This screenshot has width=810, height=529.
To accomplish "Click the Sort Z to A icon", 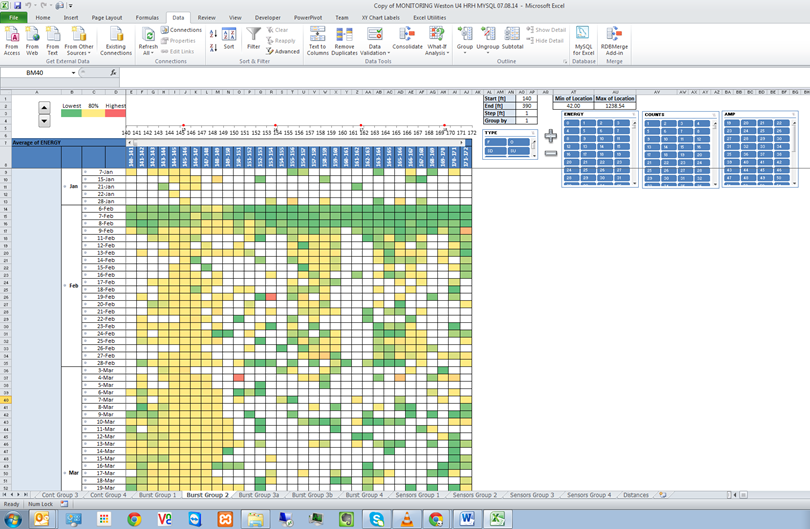I will point(213,48).
